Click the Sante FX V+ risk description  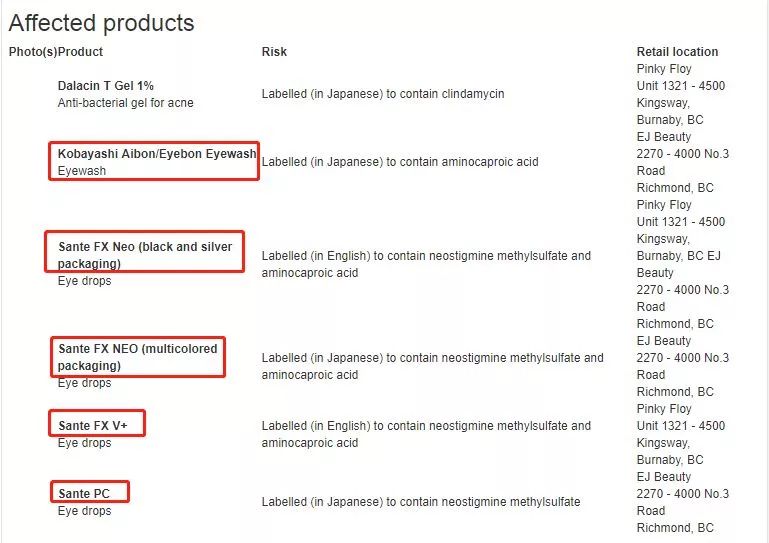pos(426,434)
